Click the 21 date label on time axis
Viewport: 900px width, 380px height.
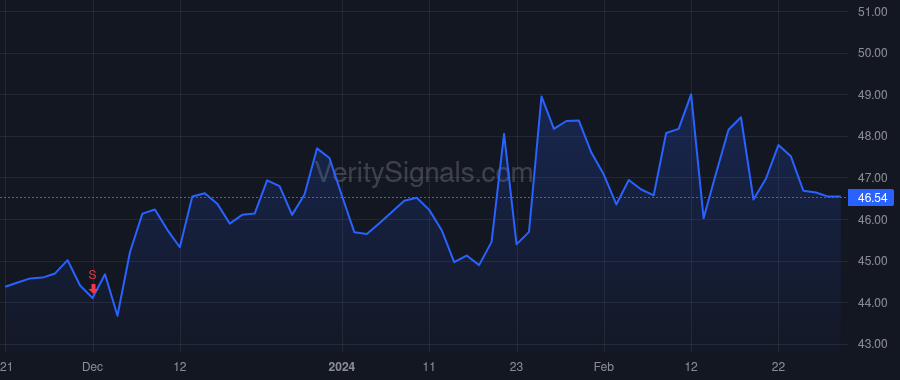(6, 367)
